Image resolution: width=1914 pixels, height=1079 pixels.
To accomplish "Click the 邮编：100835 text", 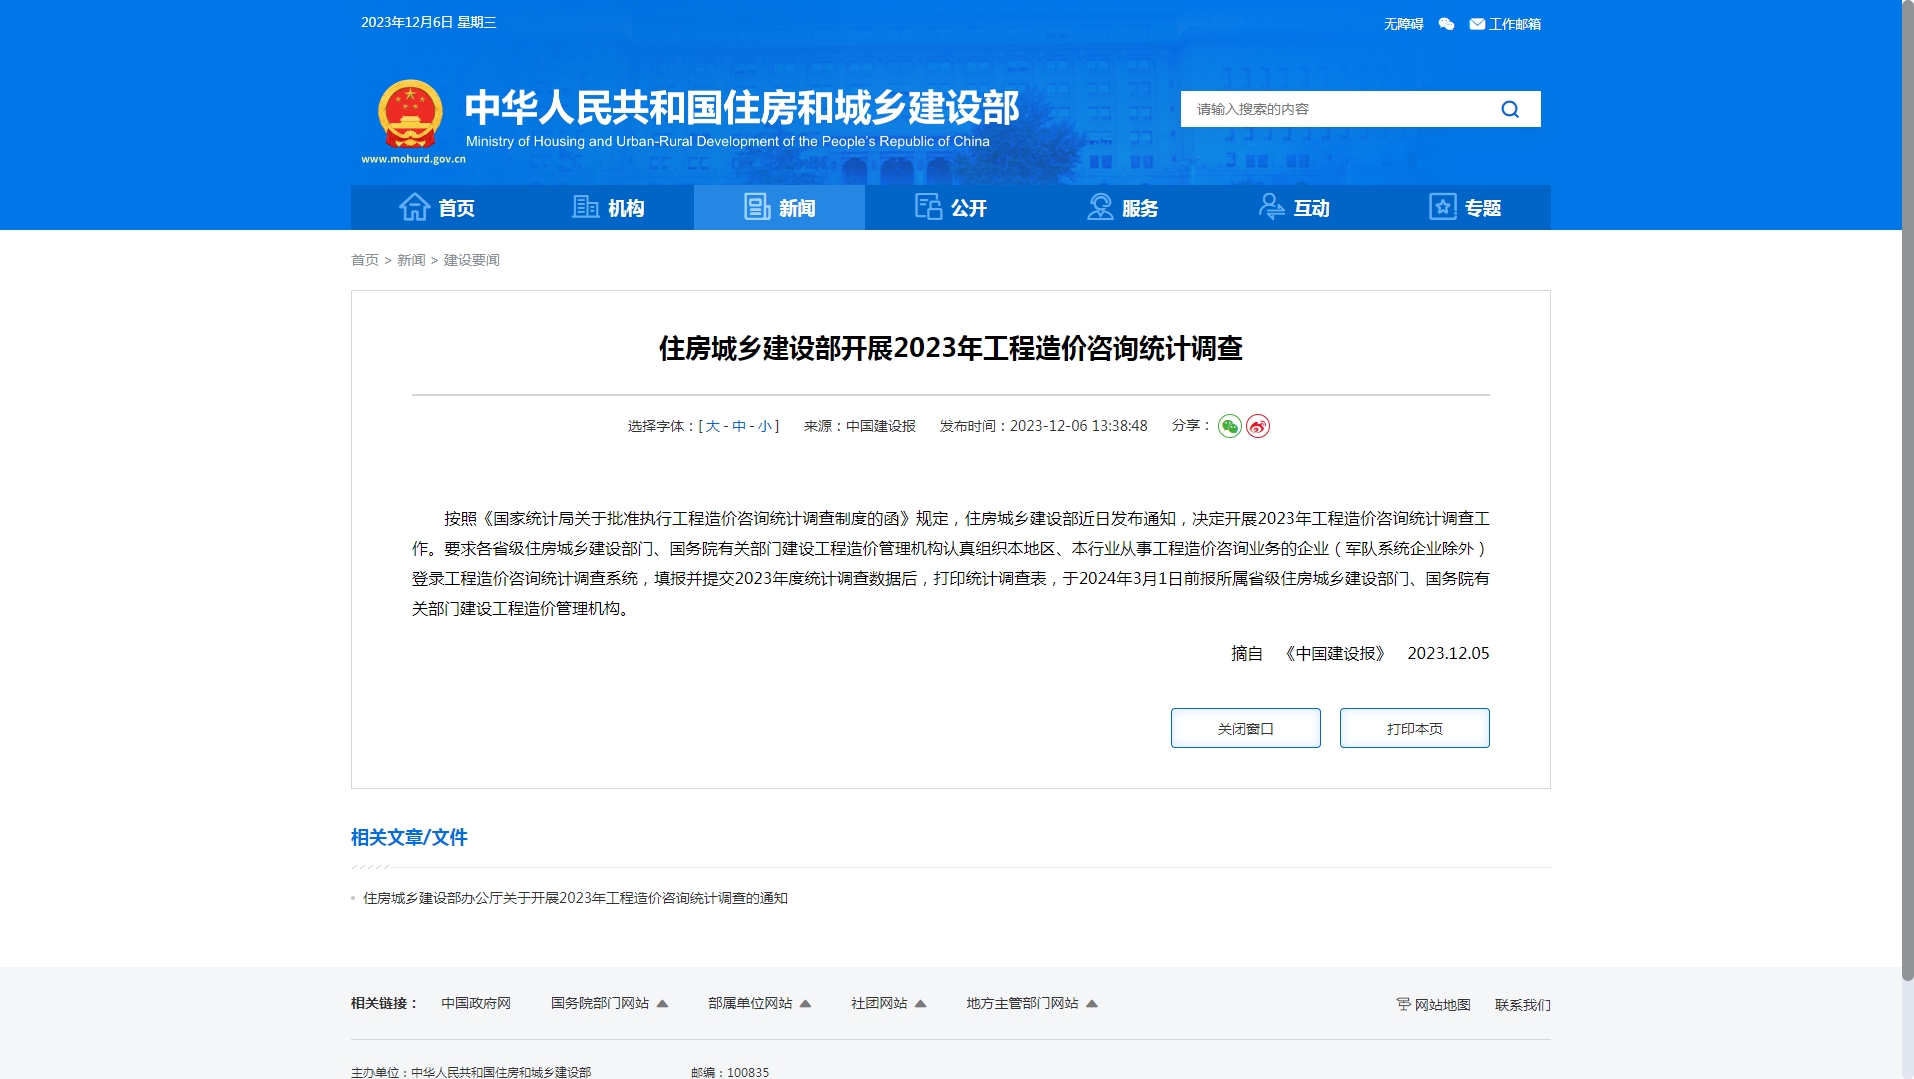I will click(x=730, y=1072).
